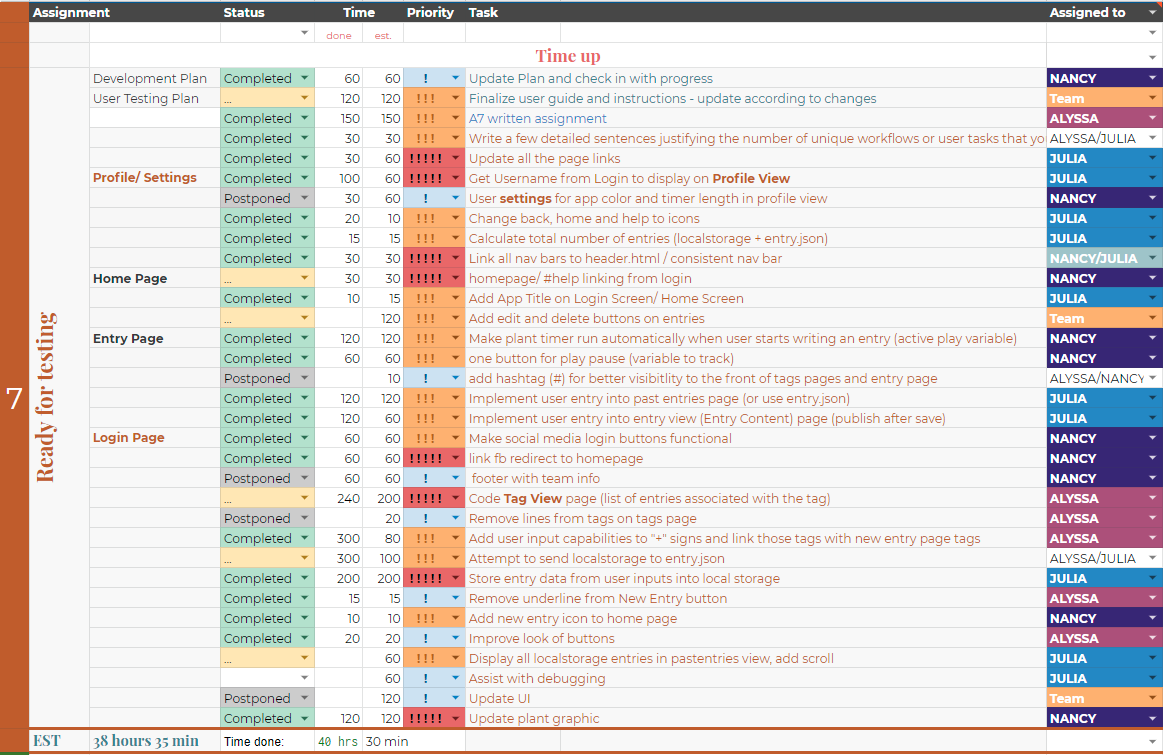This screenshot has width=1163, height=755.
Task: Open the blank Status filter dropdown in the header row
Action: pos(304,32)
